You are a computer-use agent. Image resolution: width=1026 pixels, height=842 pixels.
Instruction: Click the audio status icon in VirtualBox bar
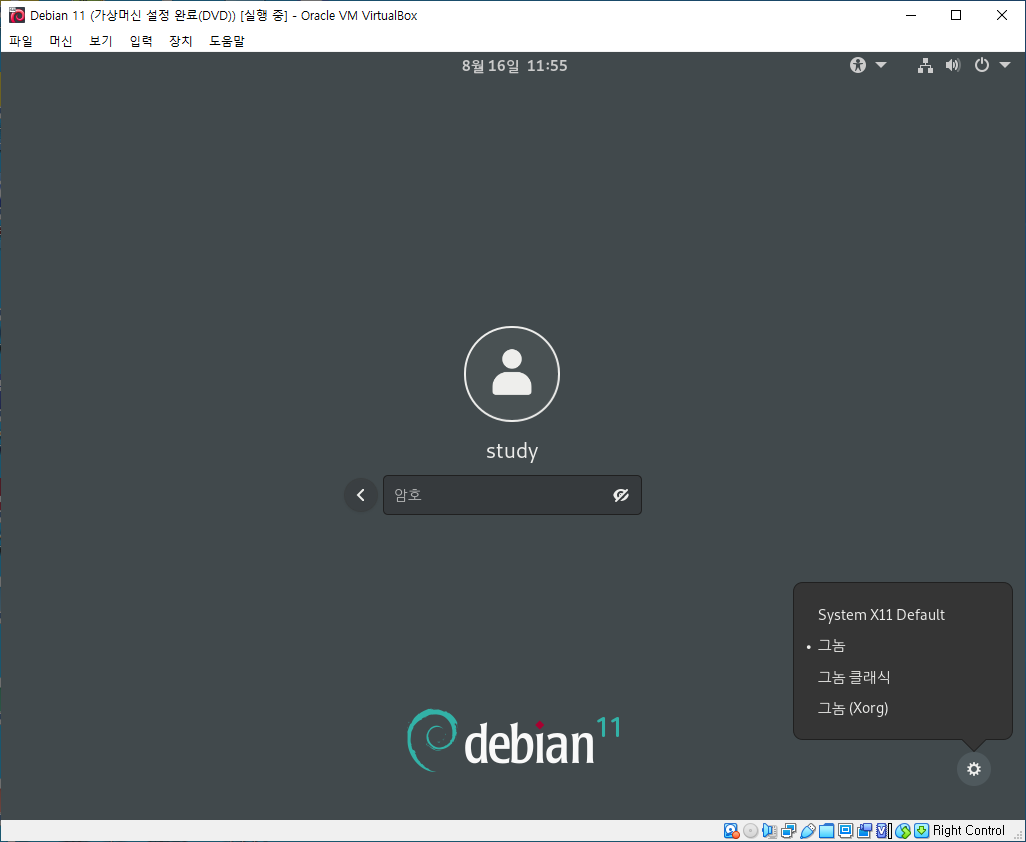[x=770, y=830]
